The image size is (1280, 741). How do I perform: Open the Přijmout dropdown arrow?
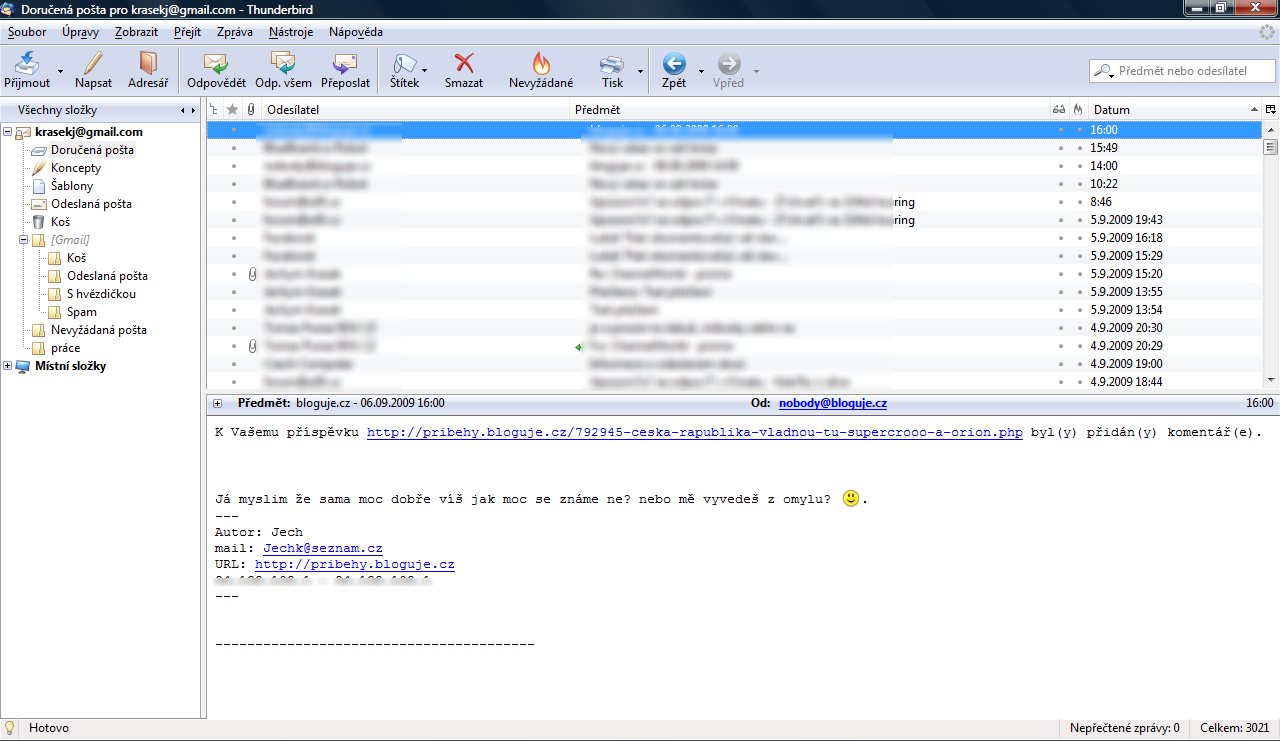60,72
